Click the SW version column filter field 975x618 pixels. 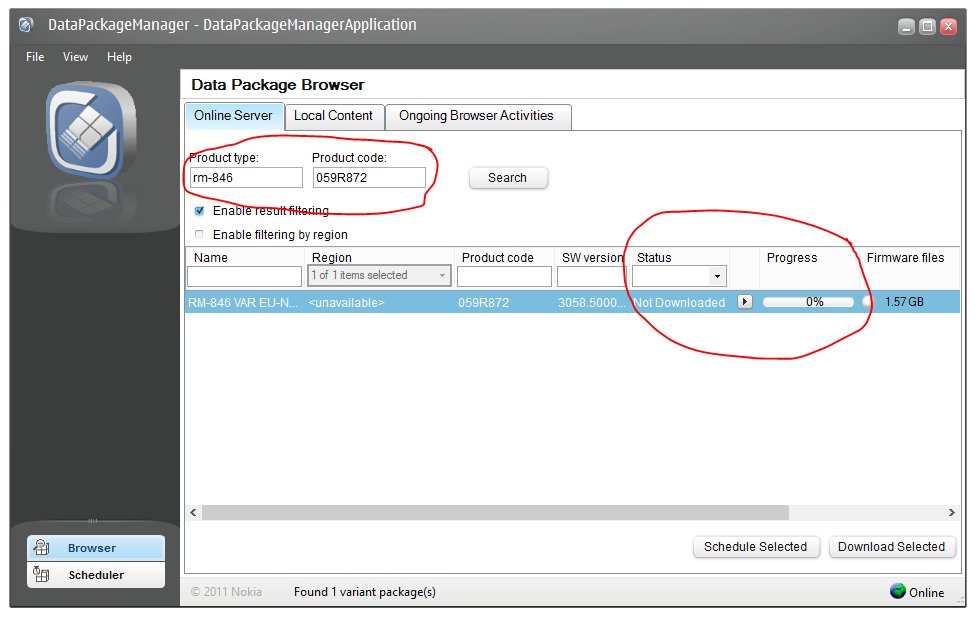click(x=592, y=276)
